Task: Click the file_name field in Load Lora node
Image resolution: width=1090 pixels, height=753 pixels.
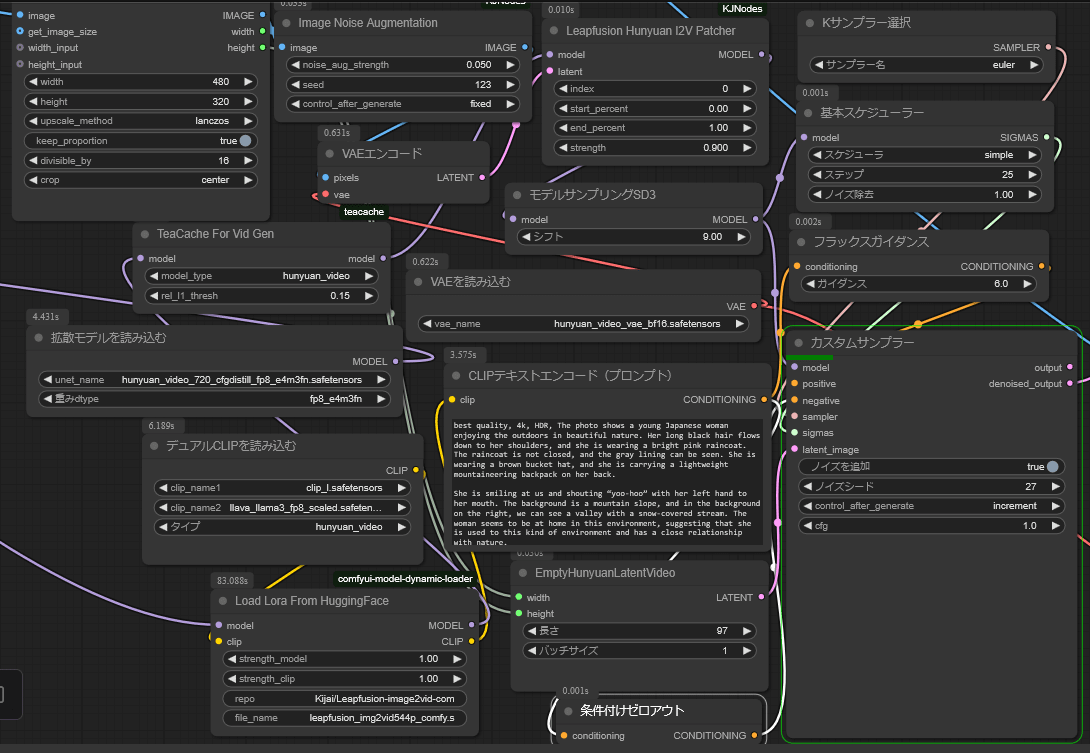Action: (345, 718)
